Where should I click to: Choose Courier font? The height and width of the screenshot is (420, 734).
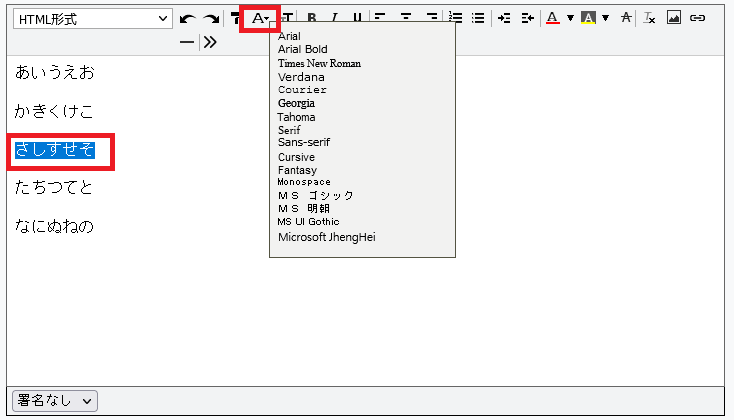(x=302, y=89)
